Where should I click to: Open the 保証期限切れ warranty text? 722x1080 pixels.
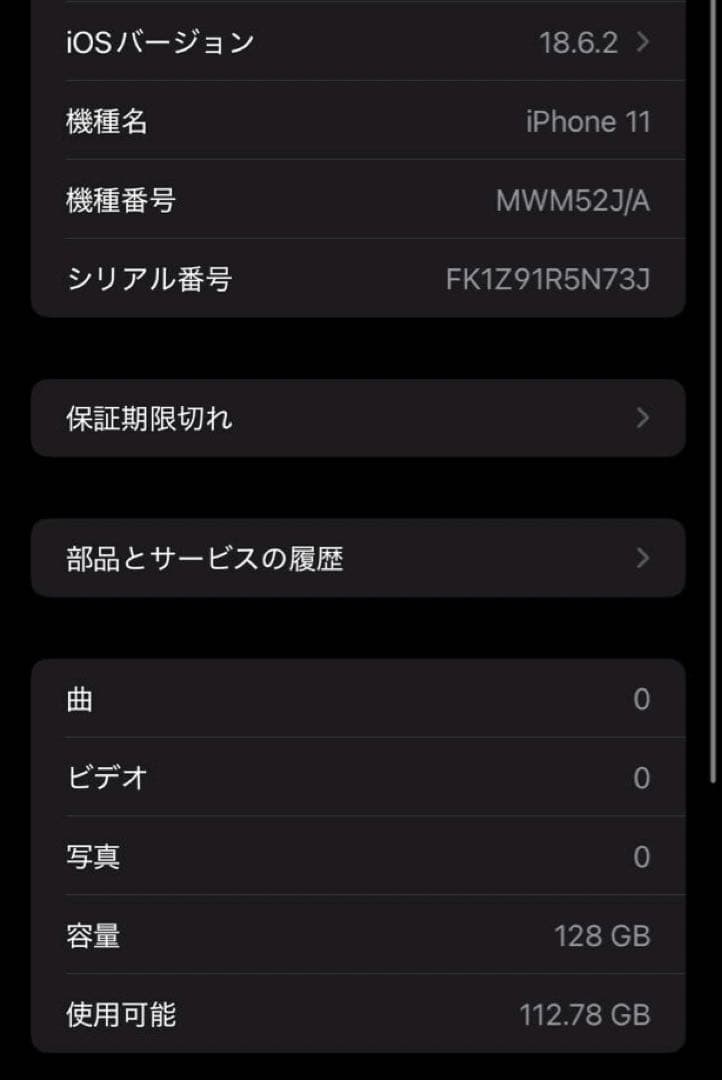[x=150, y=418]
